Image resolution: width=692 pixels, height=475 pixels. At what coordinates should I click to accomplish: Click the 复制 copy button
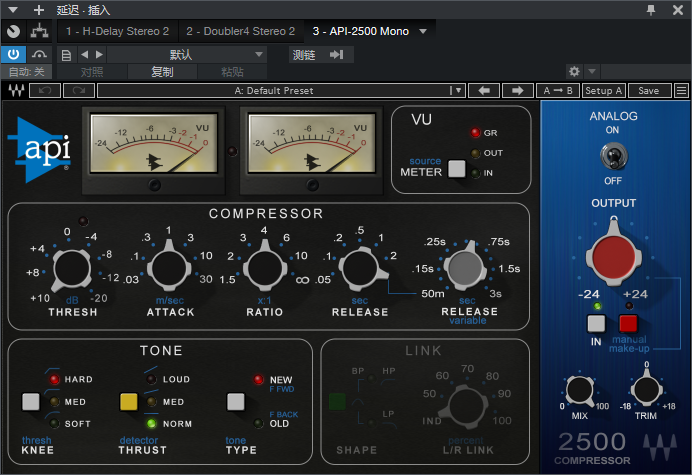(162, 72)
